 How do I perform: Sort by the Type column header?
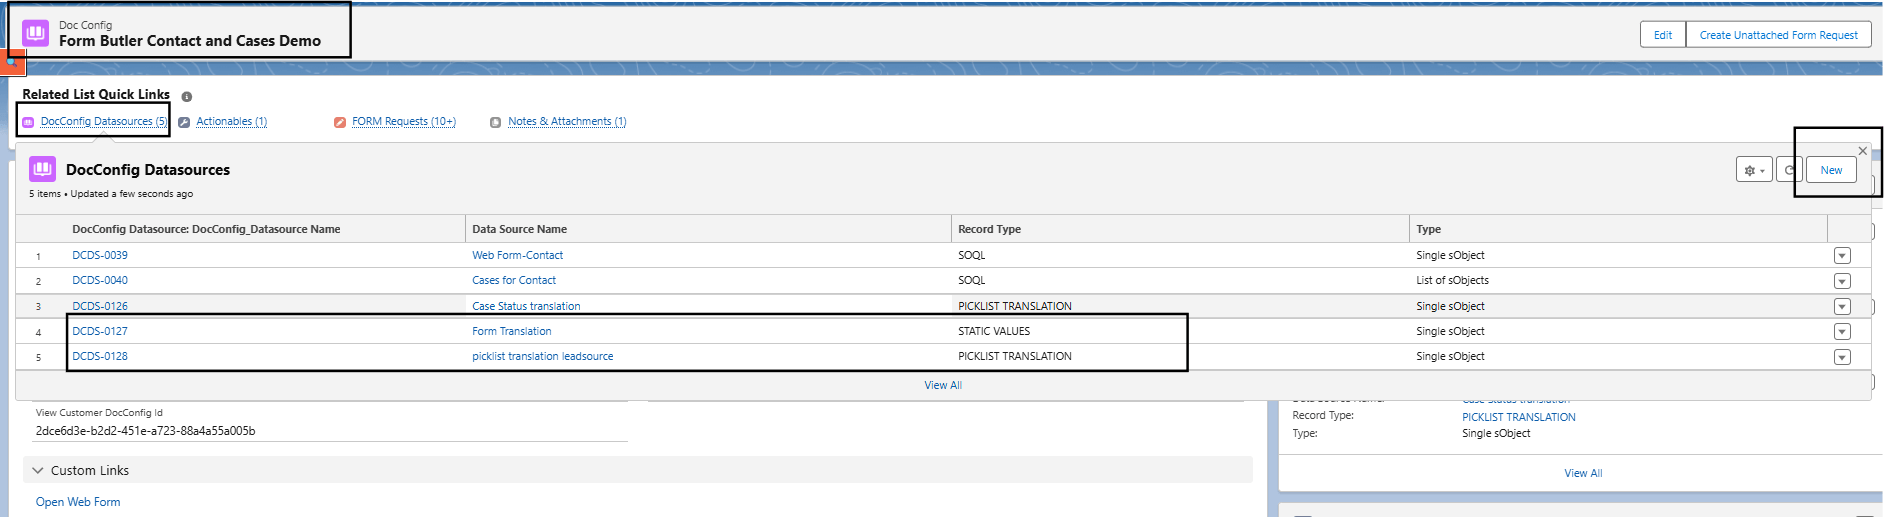[1428, 229]
